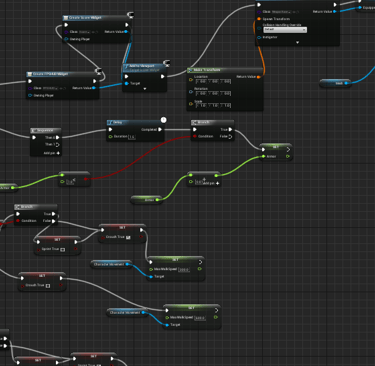Expand the Add to Viewport node's advanced arrow
This screenshot has width=375, height=366.
coord(145,89)
